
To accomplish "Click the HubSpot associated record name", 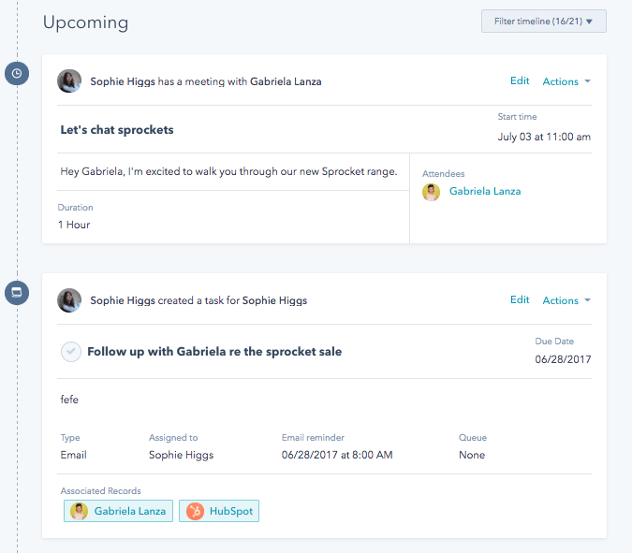I will click(x=230, y=511).
